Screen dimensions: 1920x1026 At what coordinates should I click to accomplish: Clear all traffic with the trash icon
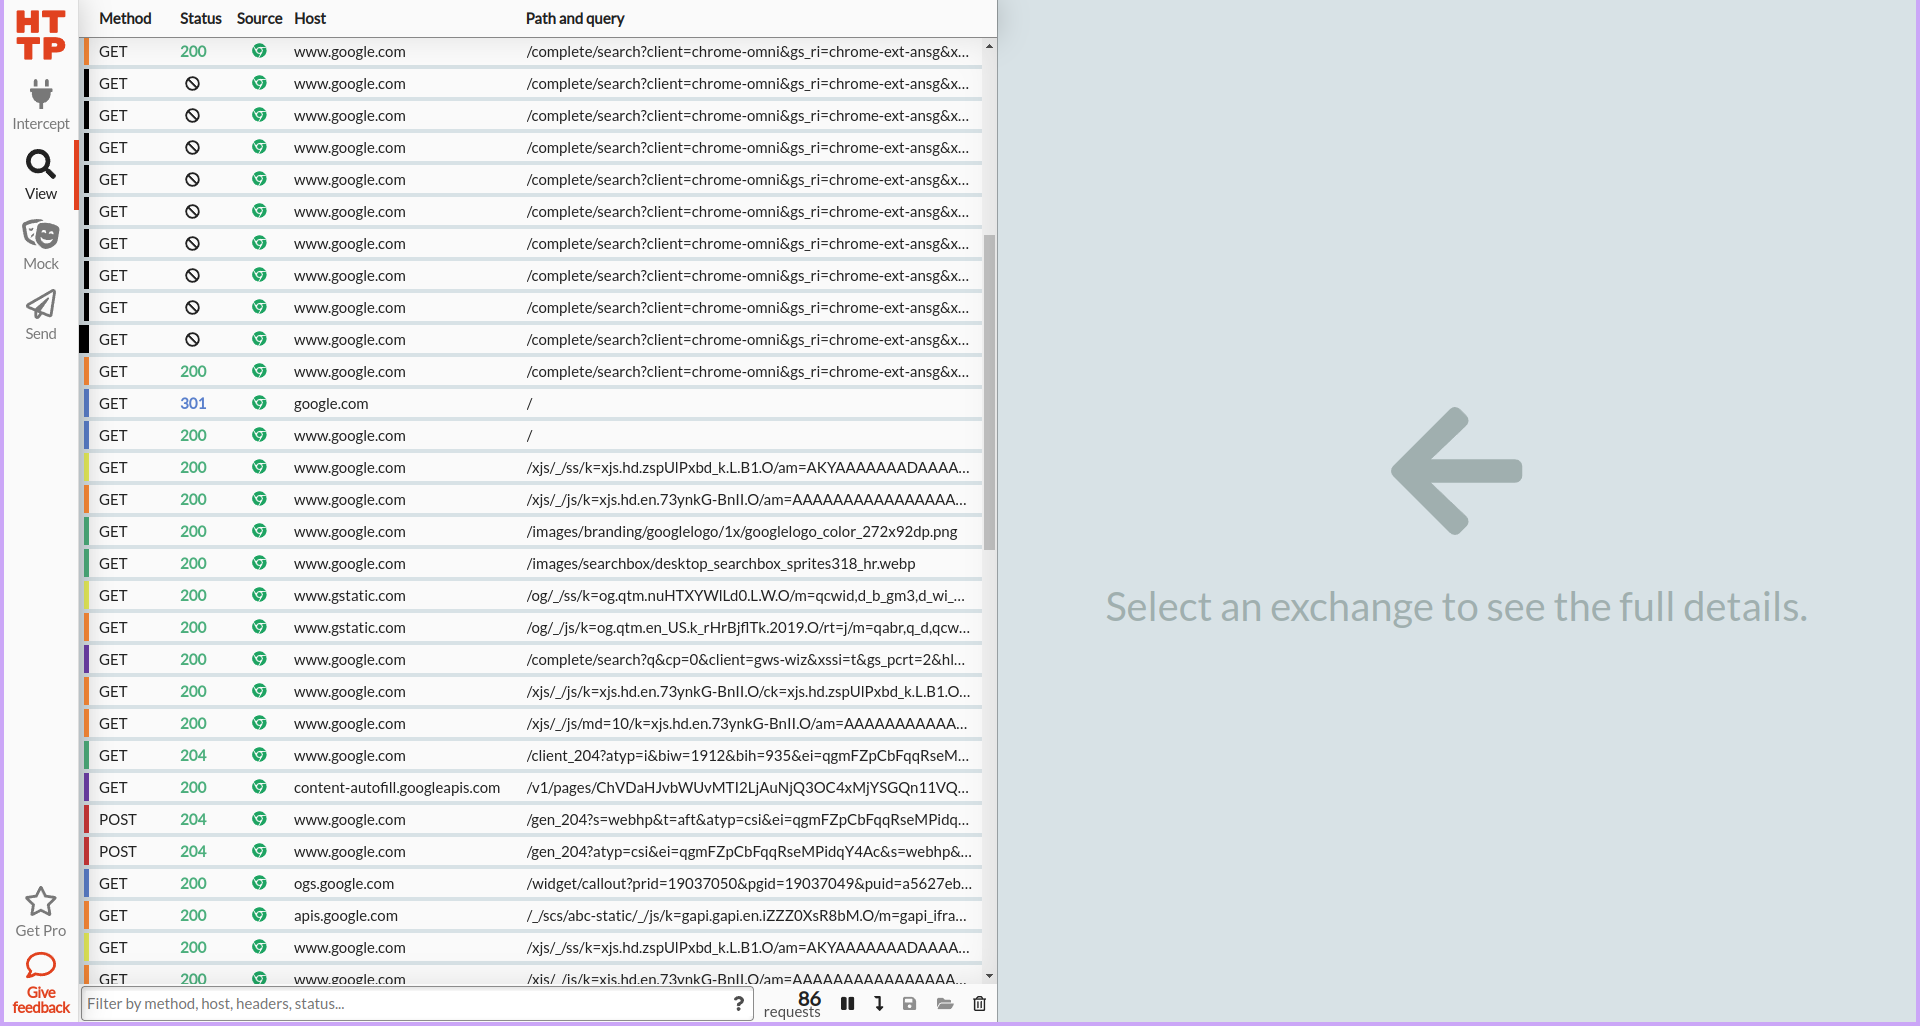coord(979,1004)
